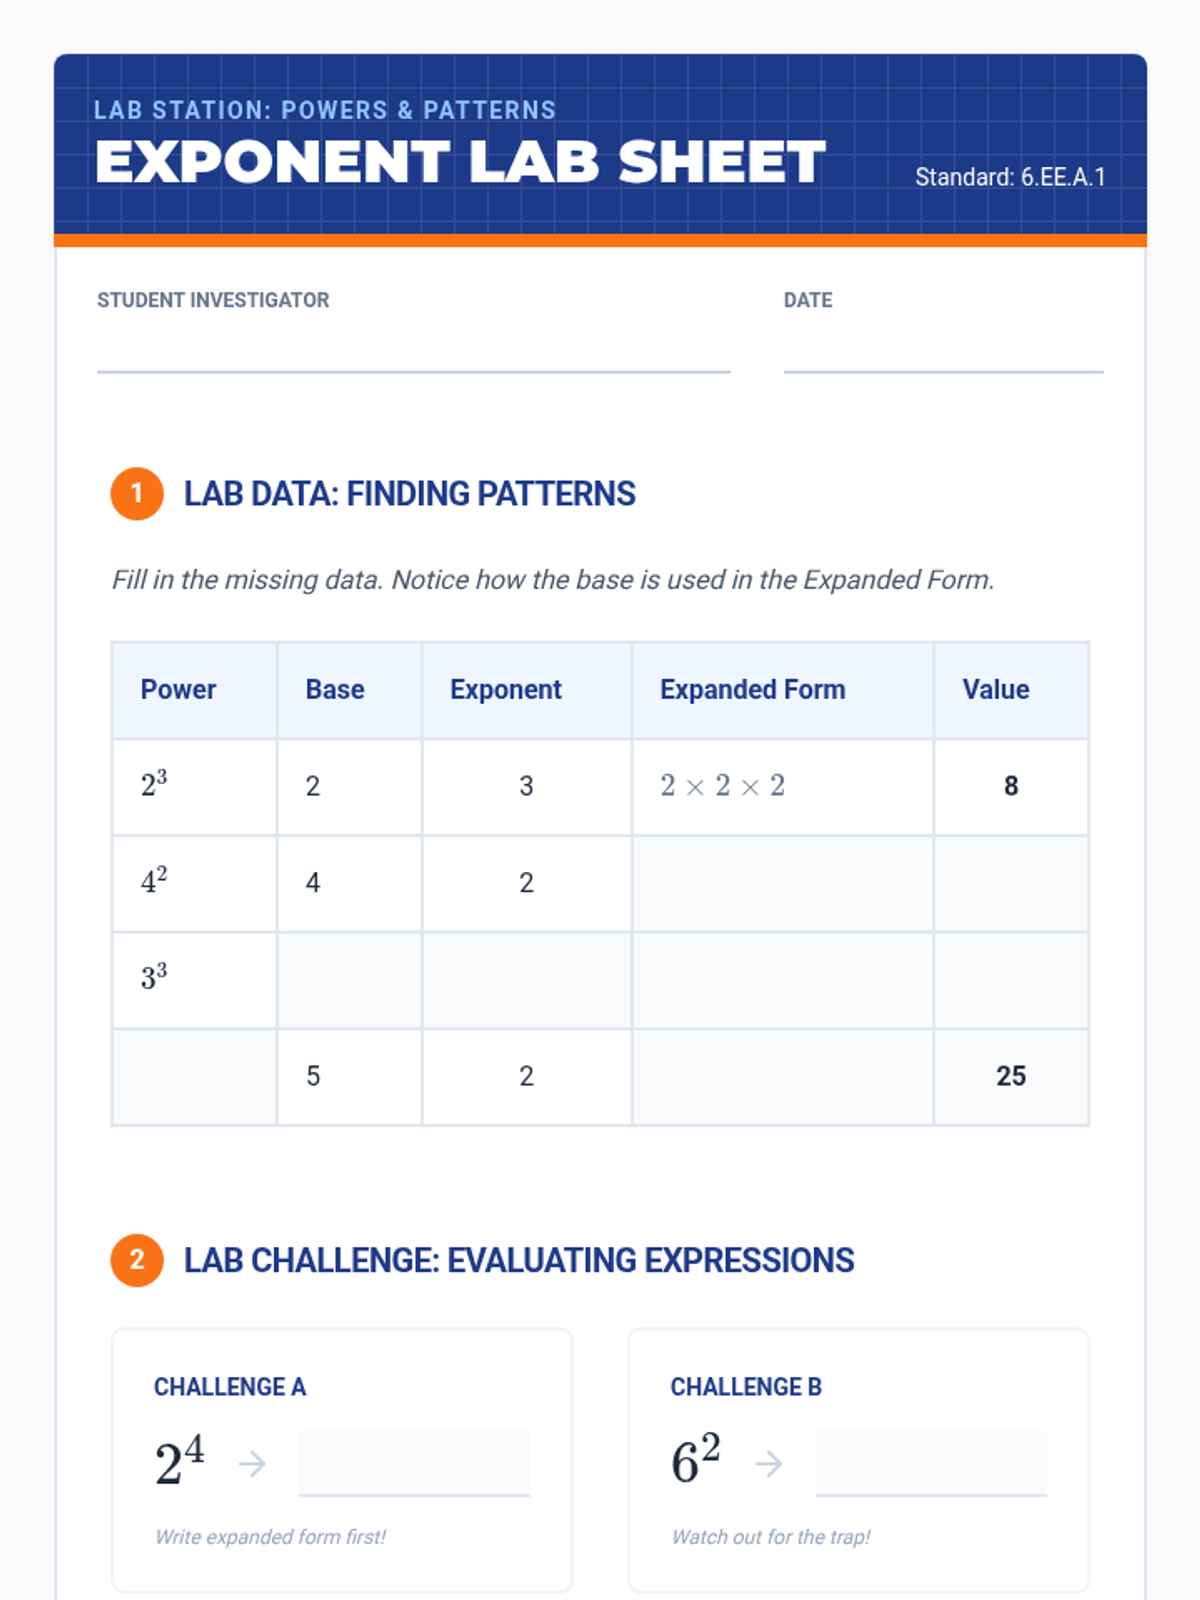This screenshot has height=1600, width=1200.
Task: Click the arrow next to Challenge A expression
Action: click(252, 1464)
